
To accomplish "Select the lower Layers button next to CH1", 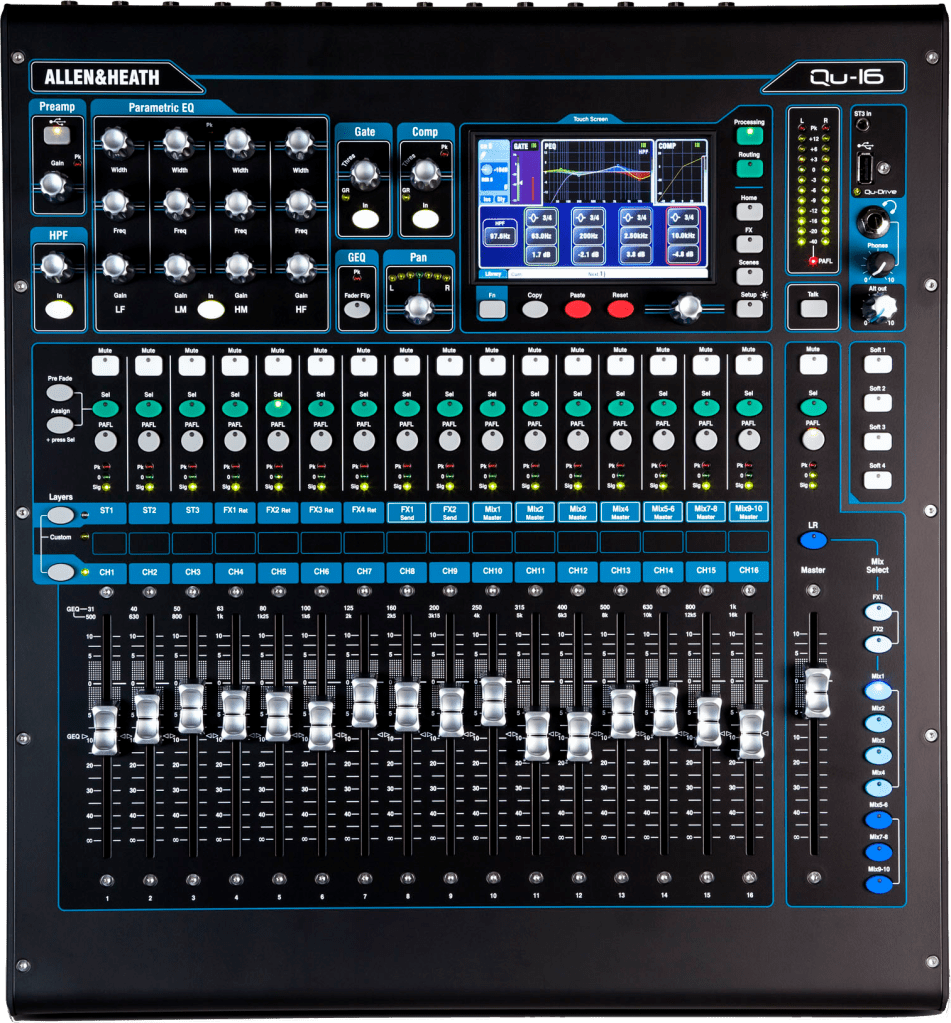I will point(61,572).
